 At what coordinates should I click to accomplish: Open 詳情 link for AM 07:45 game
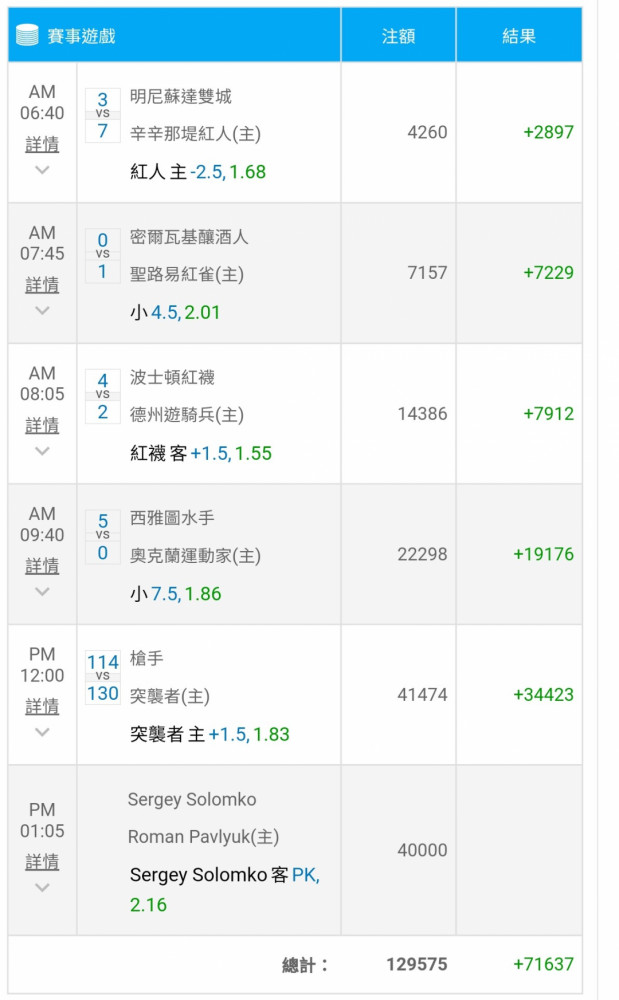(x=42, y=284)
